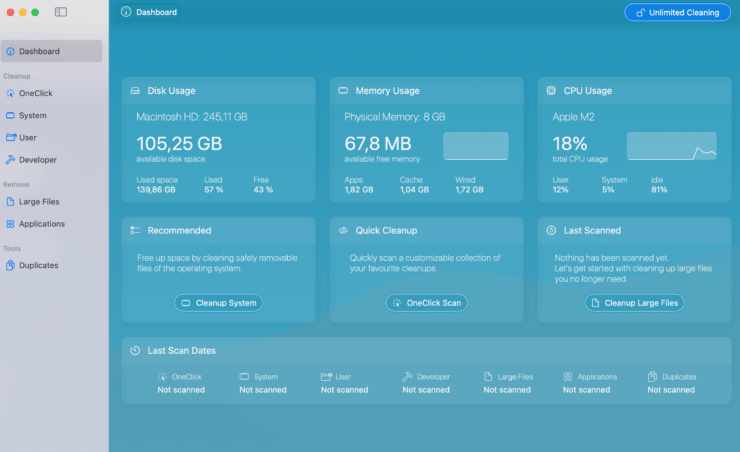Click the Duplicates icon in Last Scan Dates
Screen dimensions: 740x452
(x=652, y=377)
